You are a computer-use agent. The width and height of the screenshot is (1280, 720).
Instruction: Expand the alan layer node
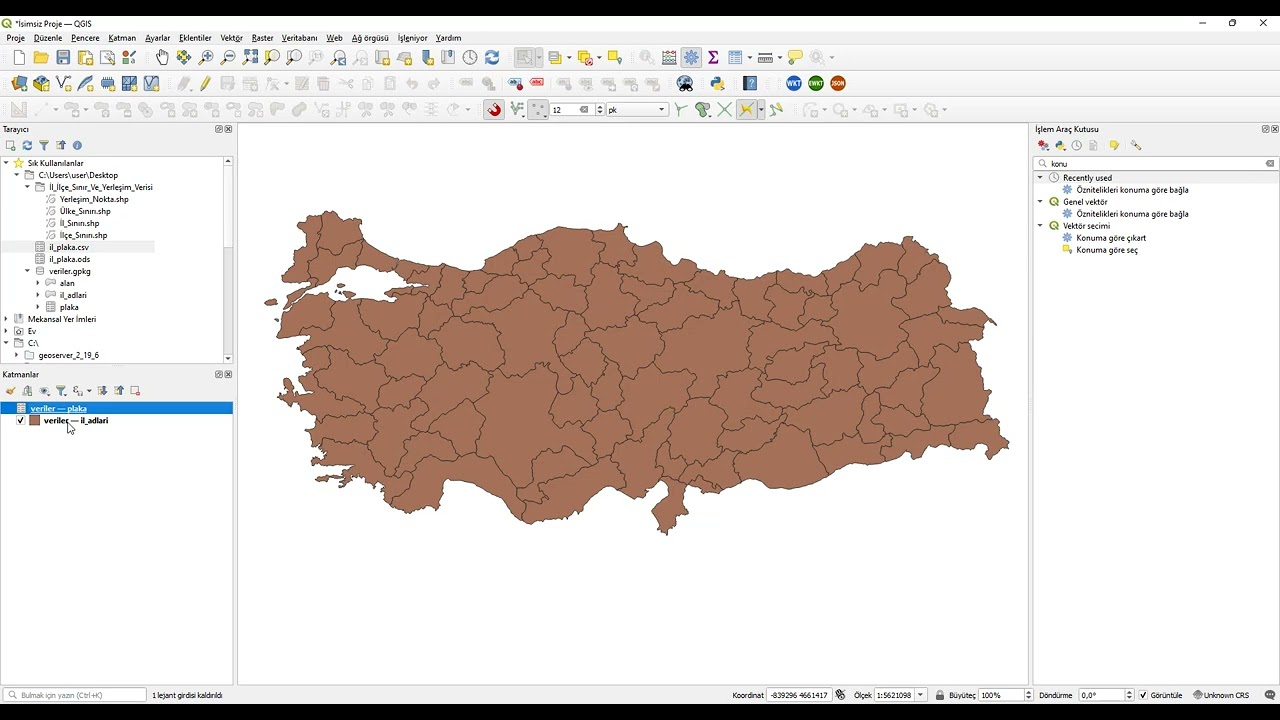[x=38, y=283]
